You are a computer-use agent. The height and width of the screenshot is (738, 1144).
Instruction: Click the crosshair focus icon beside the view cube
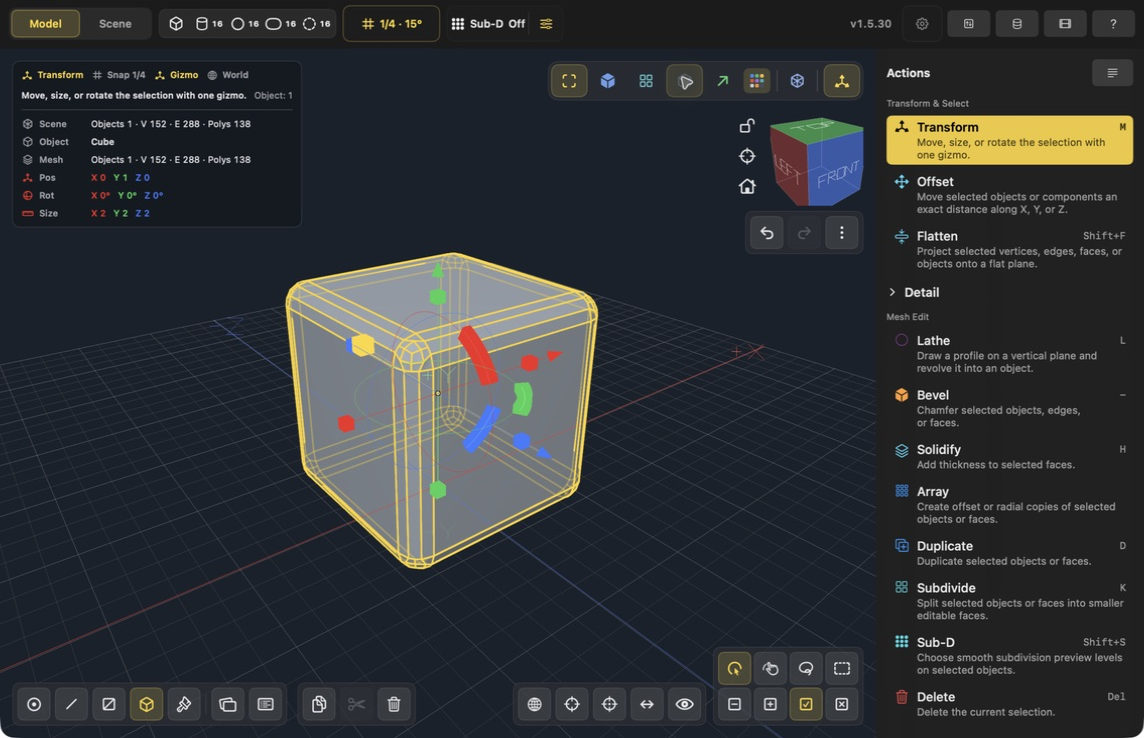[x=747, y=156]
